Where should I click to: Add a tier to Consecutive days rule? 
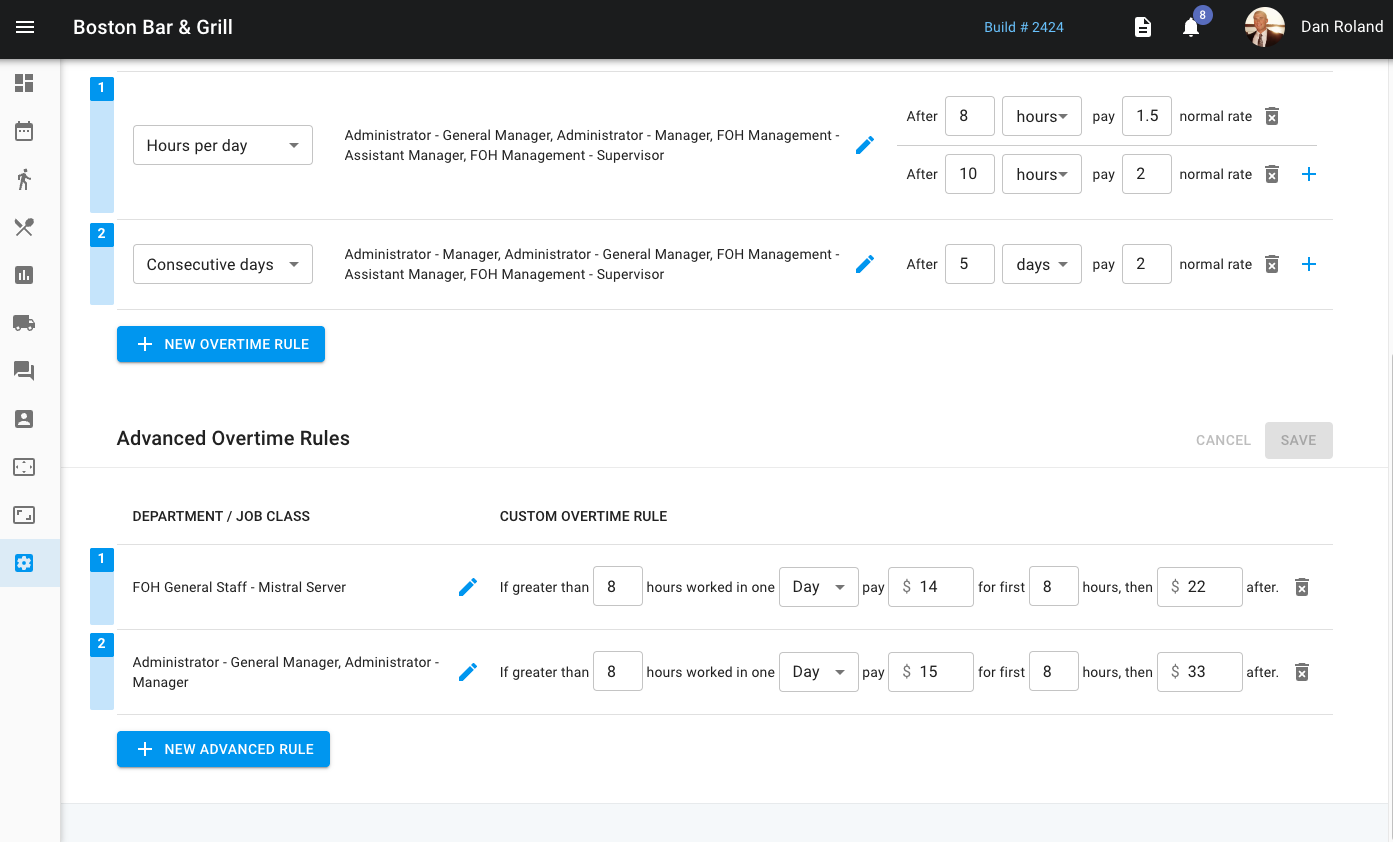(x=1309, y=264)
